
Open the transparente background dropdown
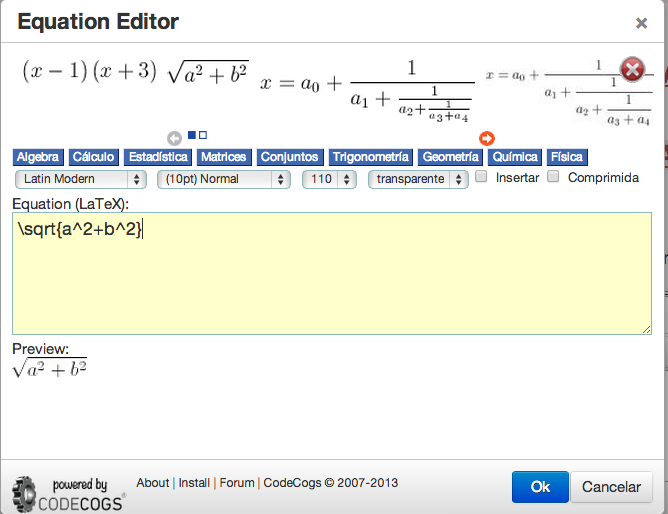click(x=418, y=179)
